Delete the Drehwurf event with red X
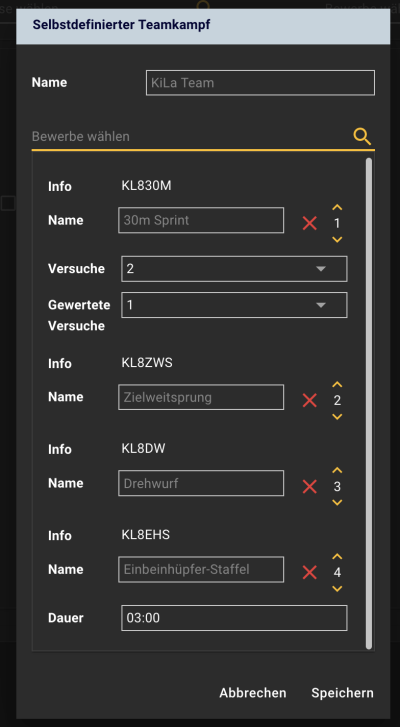Screen dimensions: 400x727 click(310, 486)
